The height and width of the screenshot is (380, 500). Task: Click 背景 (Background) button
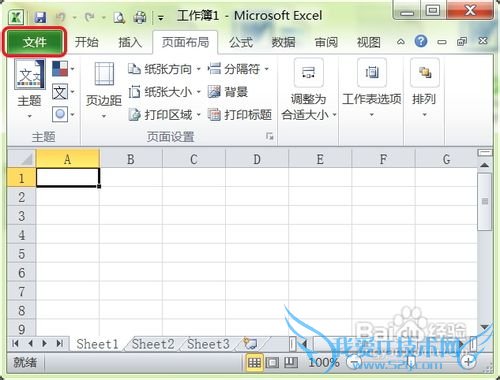click(x=228, y=92)
